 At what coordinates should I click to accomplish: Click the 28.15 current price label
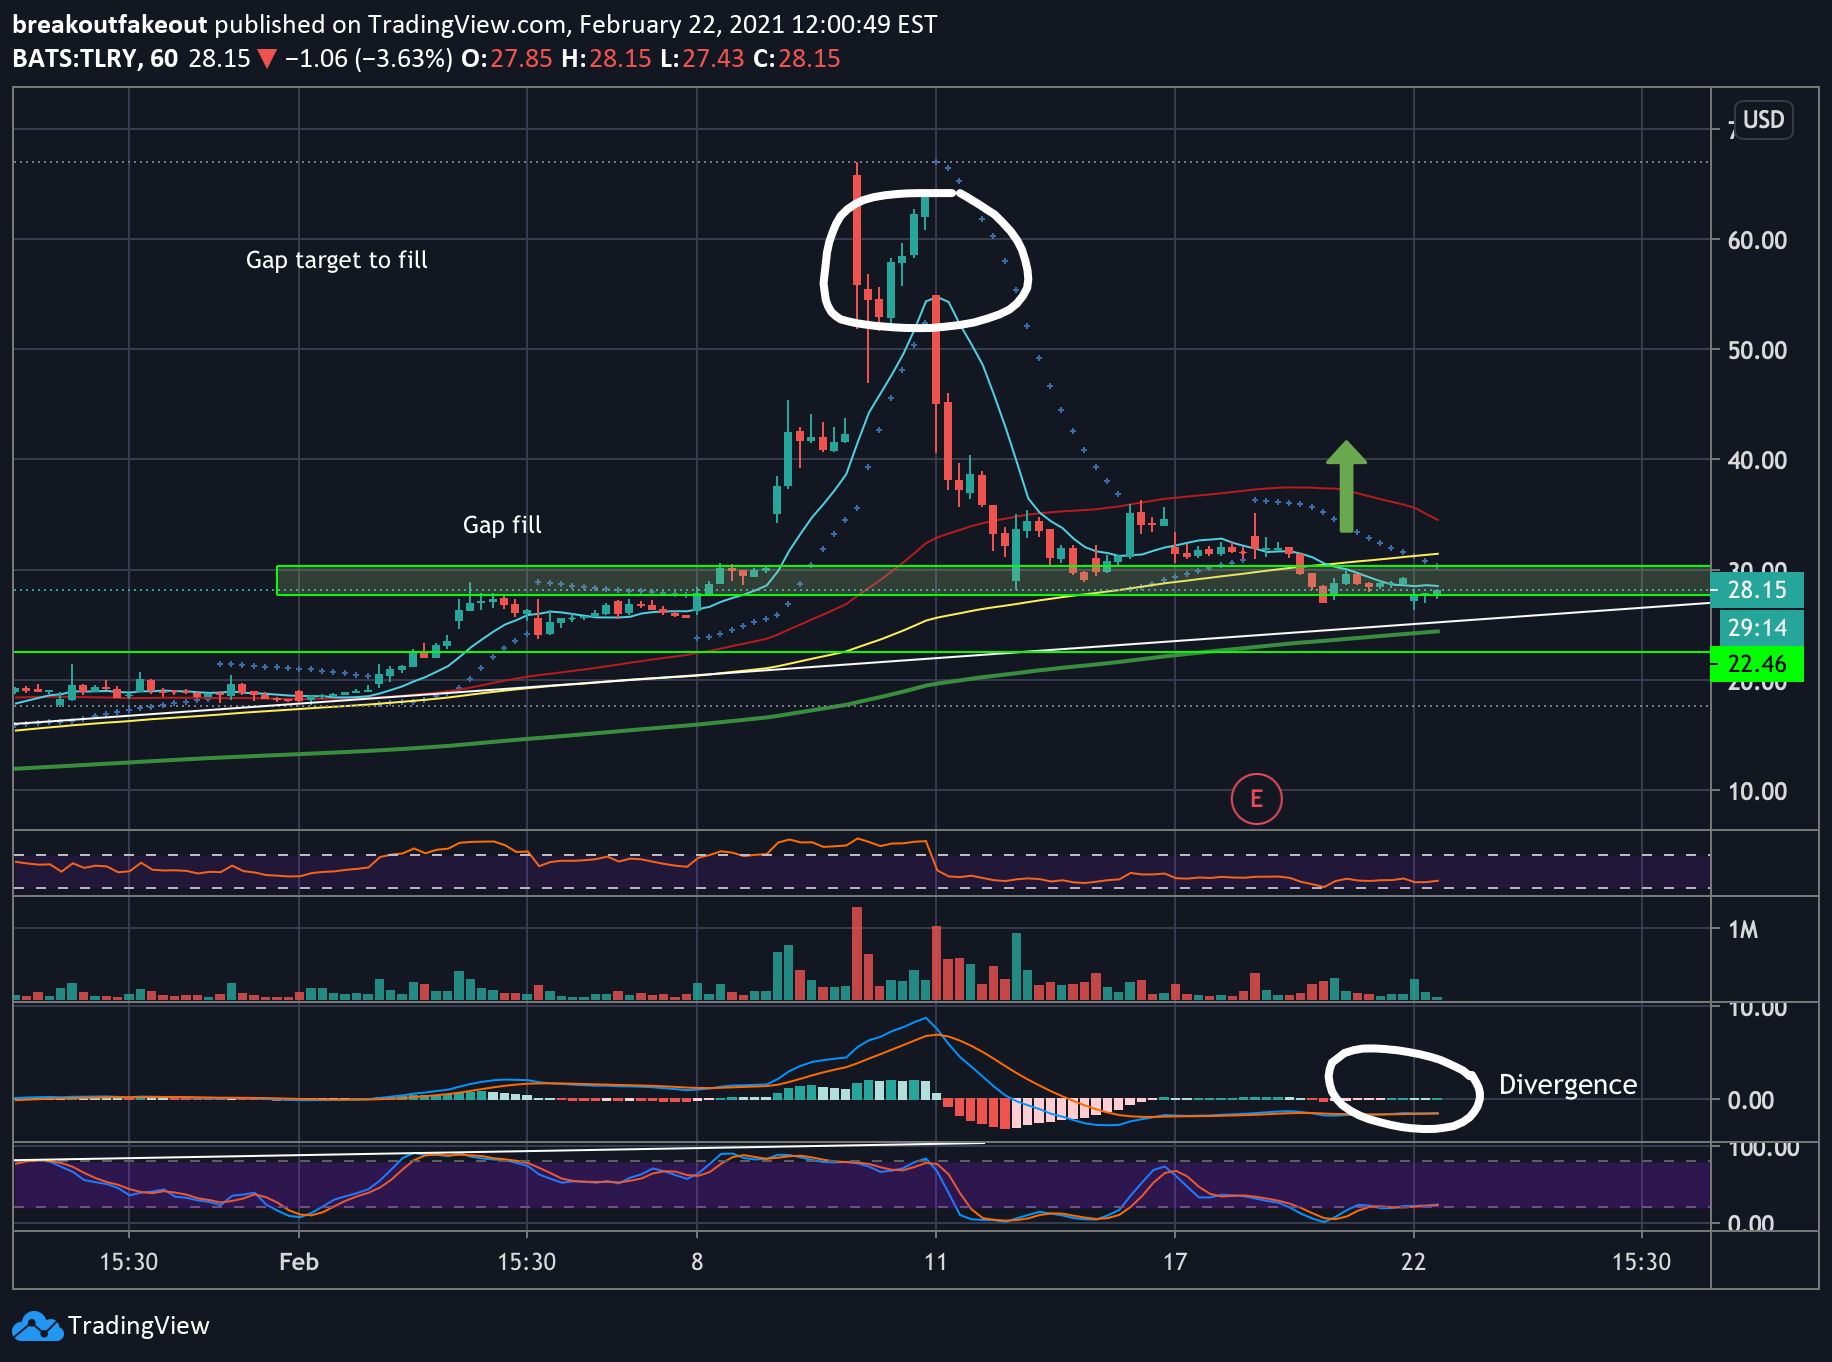point(1757,590)
